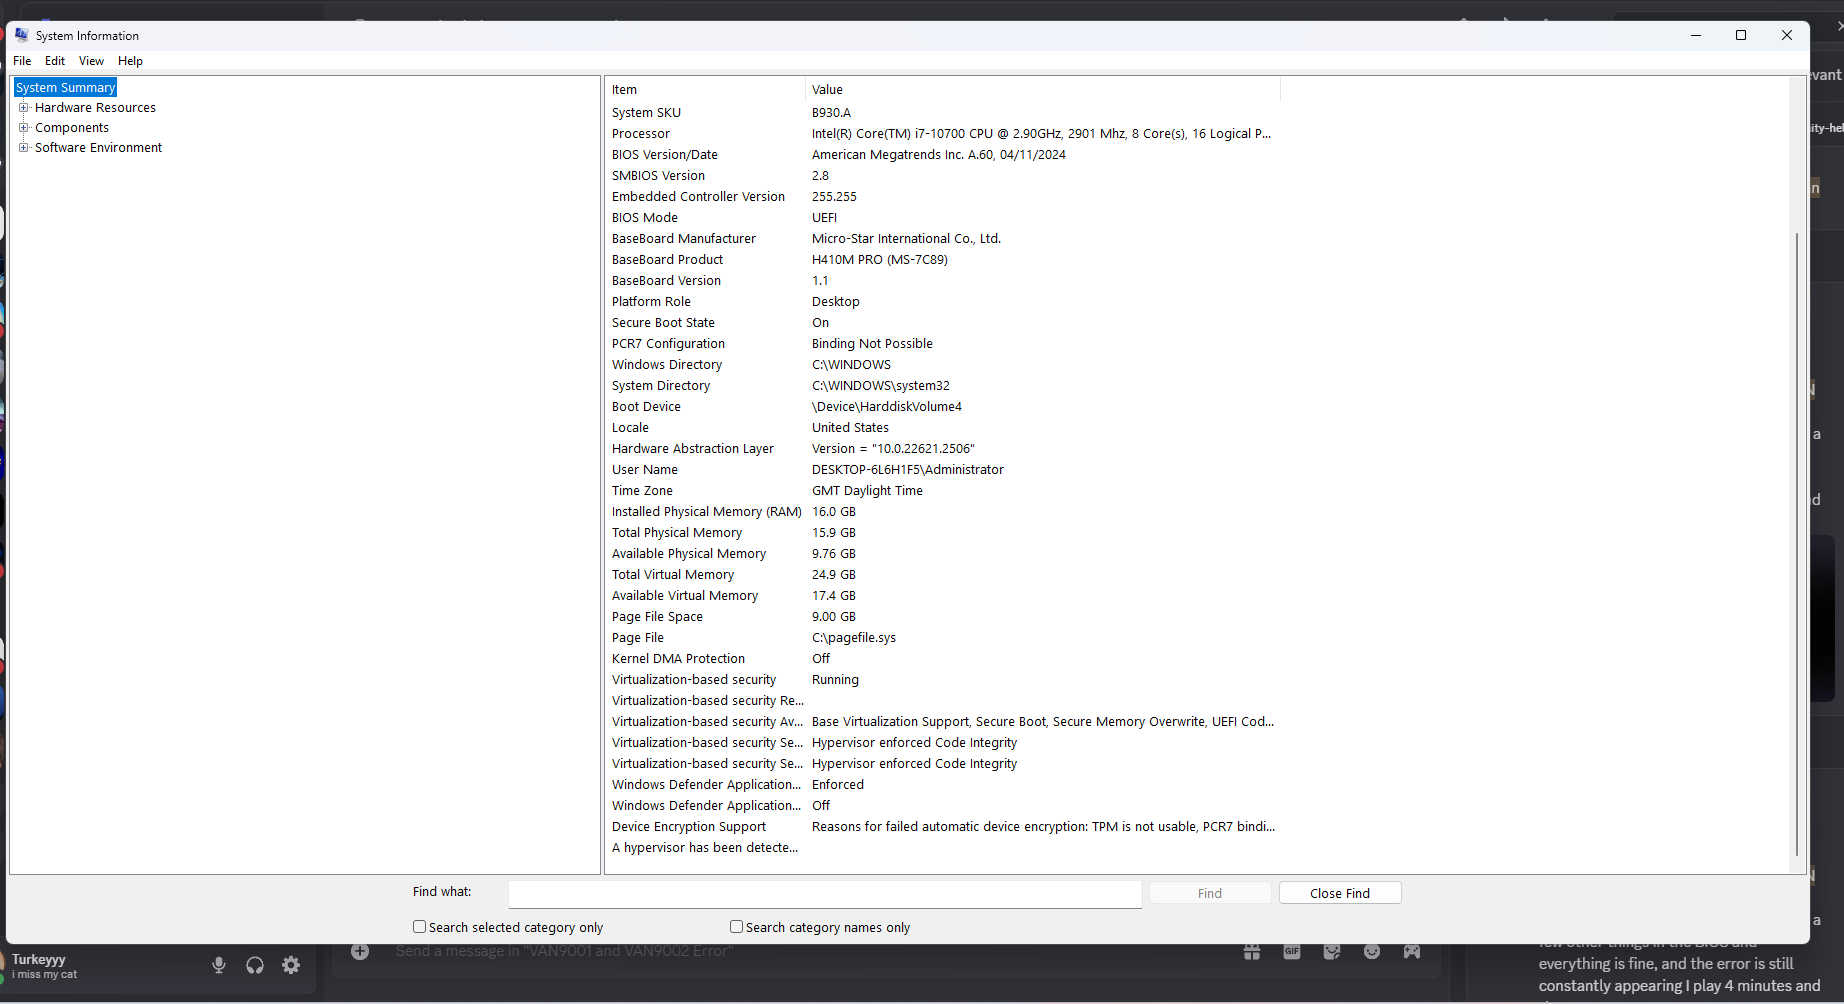The image size is (1844, 1004).
Task: Select the Windows Directory row
Action: pyautogui.click(x=942, y=365)
